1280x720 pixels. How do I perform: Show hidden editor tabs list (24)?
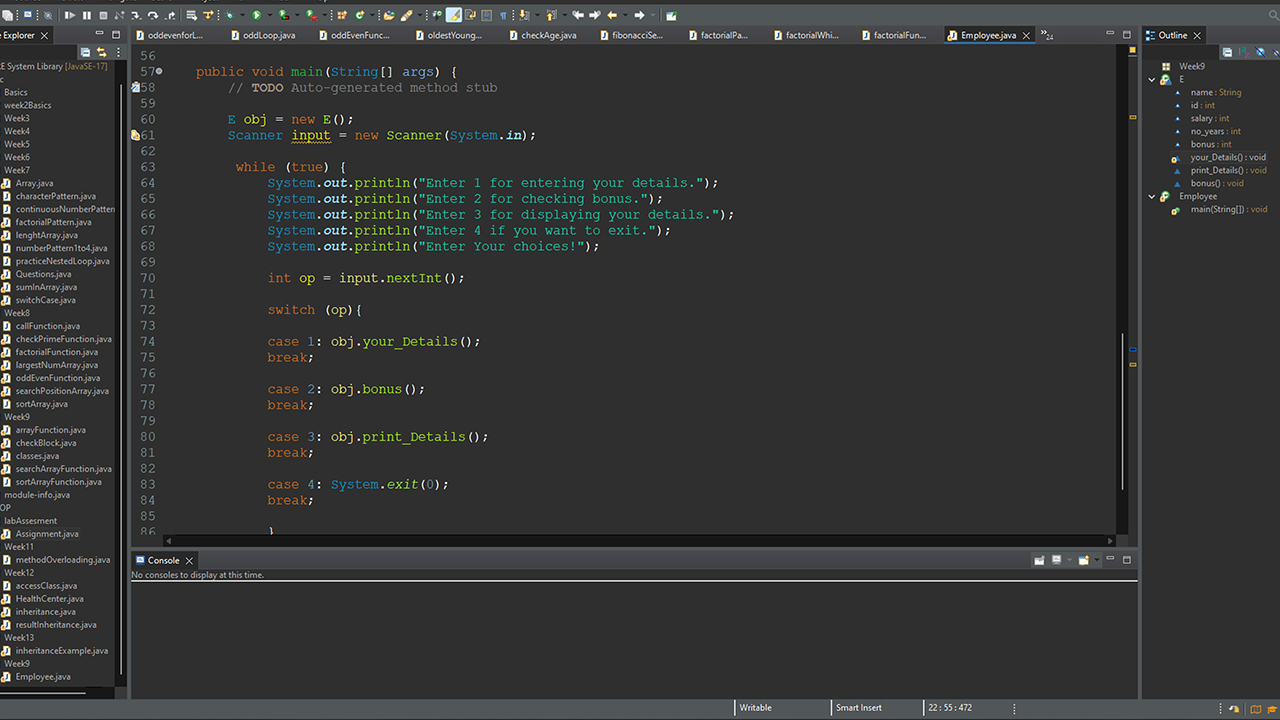coord(1047,35)
